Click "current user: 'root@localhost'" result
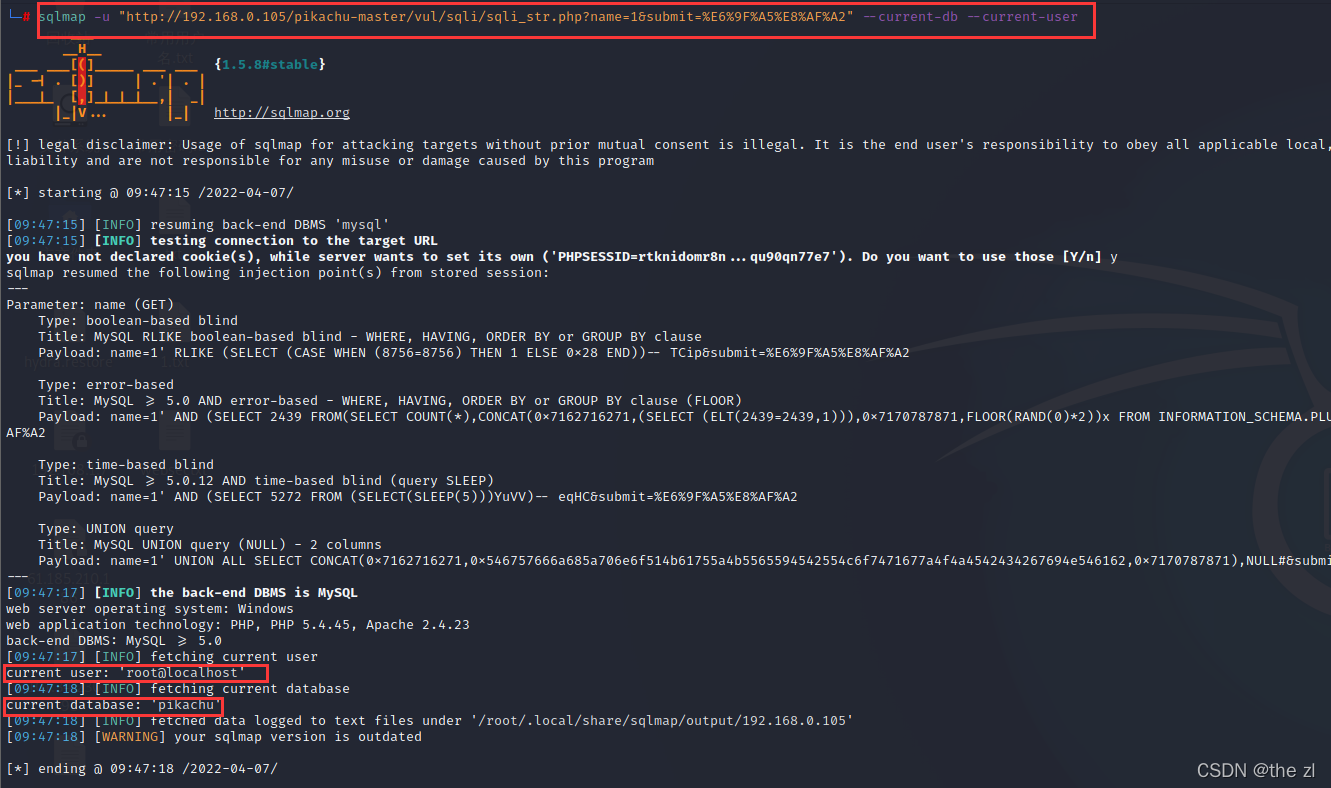1331x788 pixels. [x=126, y=673]
